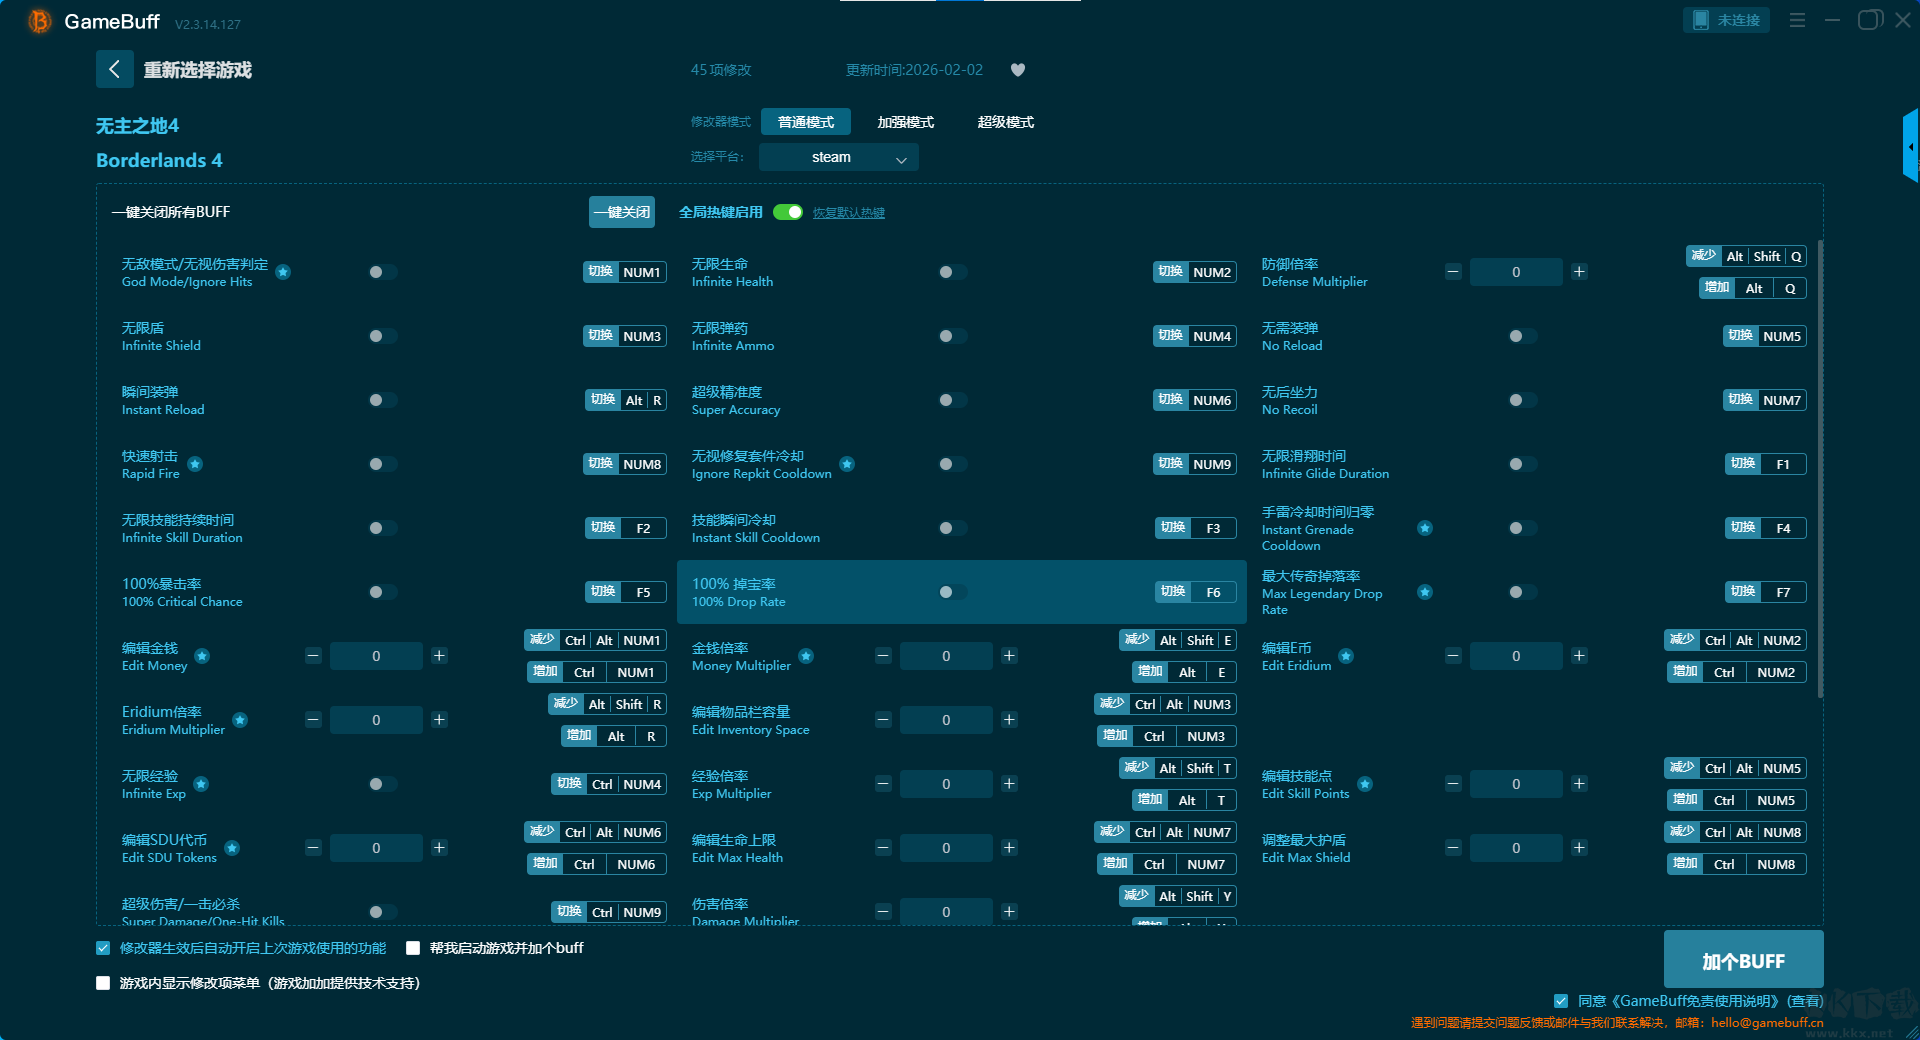Click the Edit Max Health value field

tap(946, 848)
